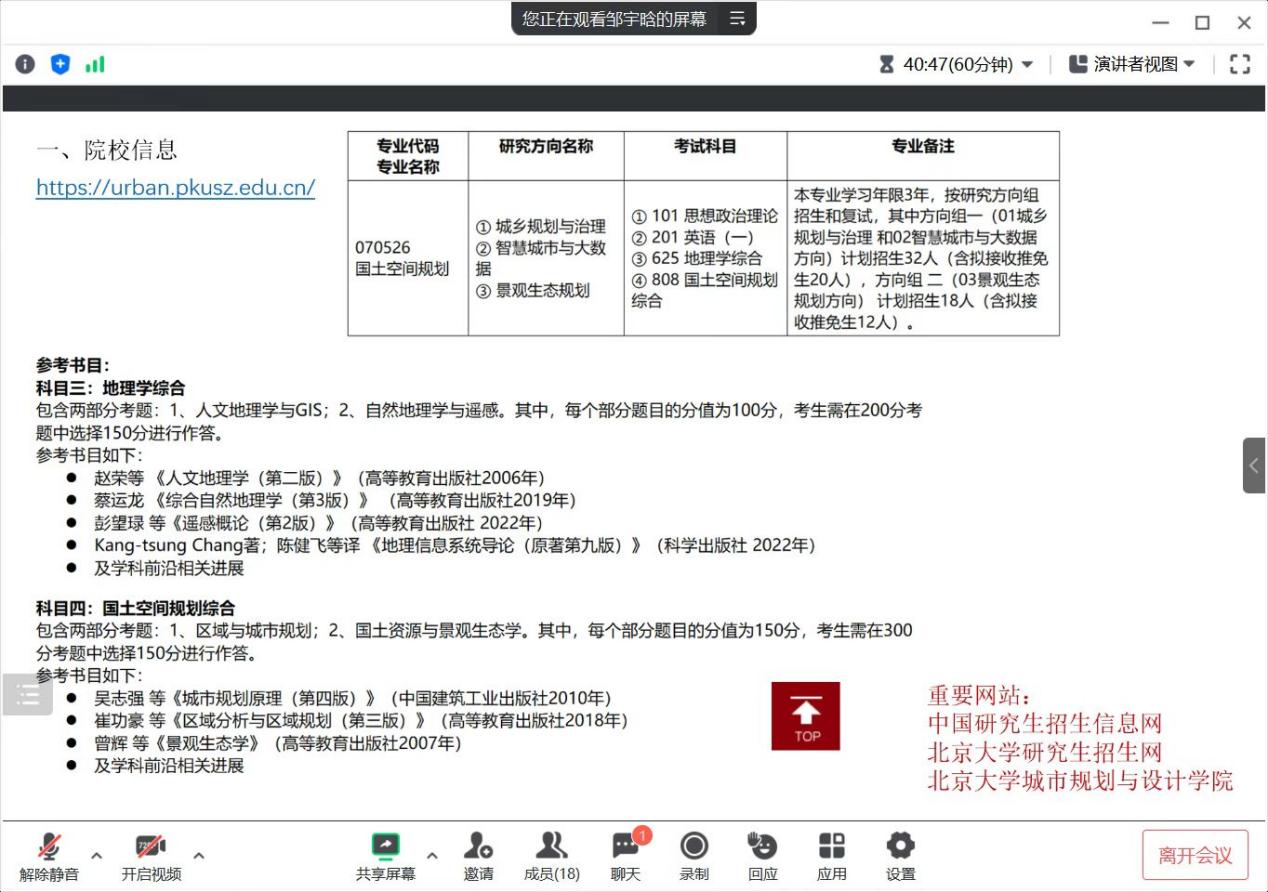Click the 离开会议 leave meeting button

tap(1195, 855)
